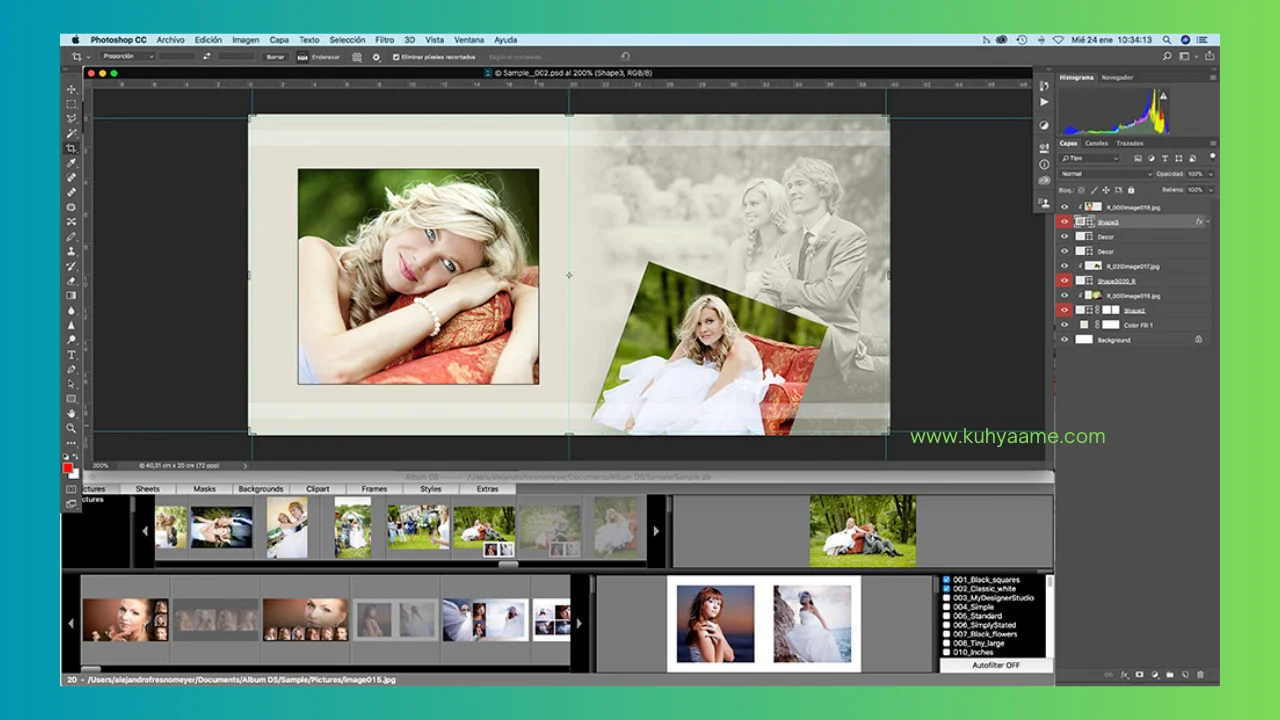Select the Gradient tool
This screenshot has width=1280, height=720.
[71, 296]
